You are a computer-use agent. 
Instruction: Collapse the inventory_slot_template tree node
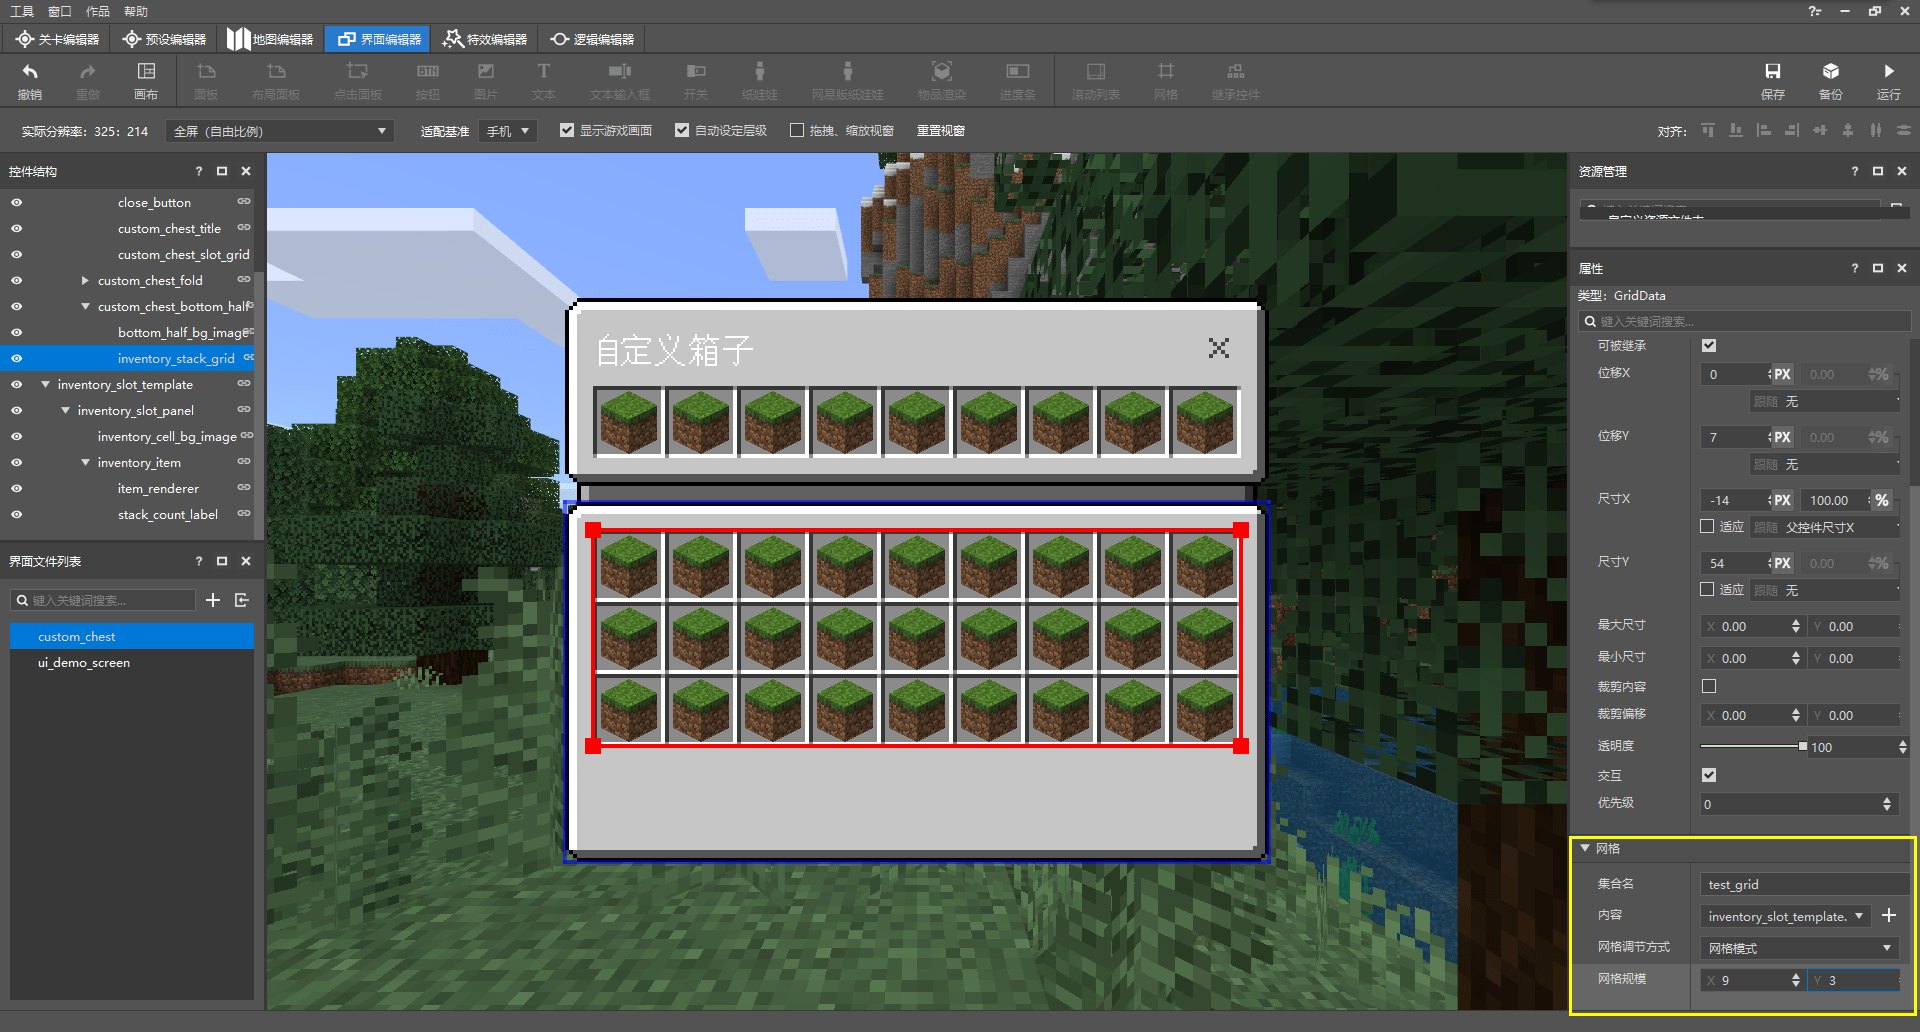45,384
